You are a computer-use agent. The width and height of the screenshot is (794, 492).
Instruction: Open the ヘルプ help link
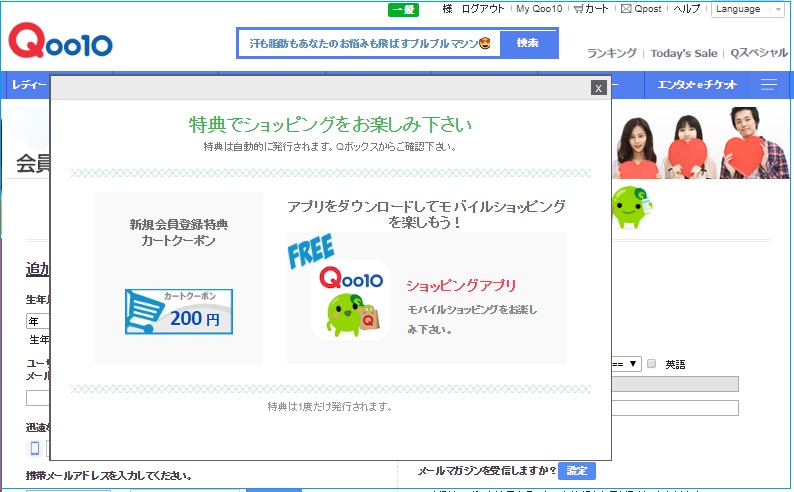687,9
